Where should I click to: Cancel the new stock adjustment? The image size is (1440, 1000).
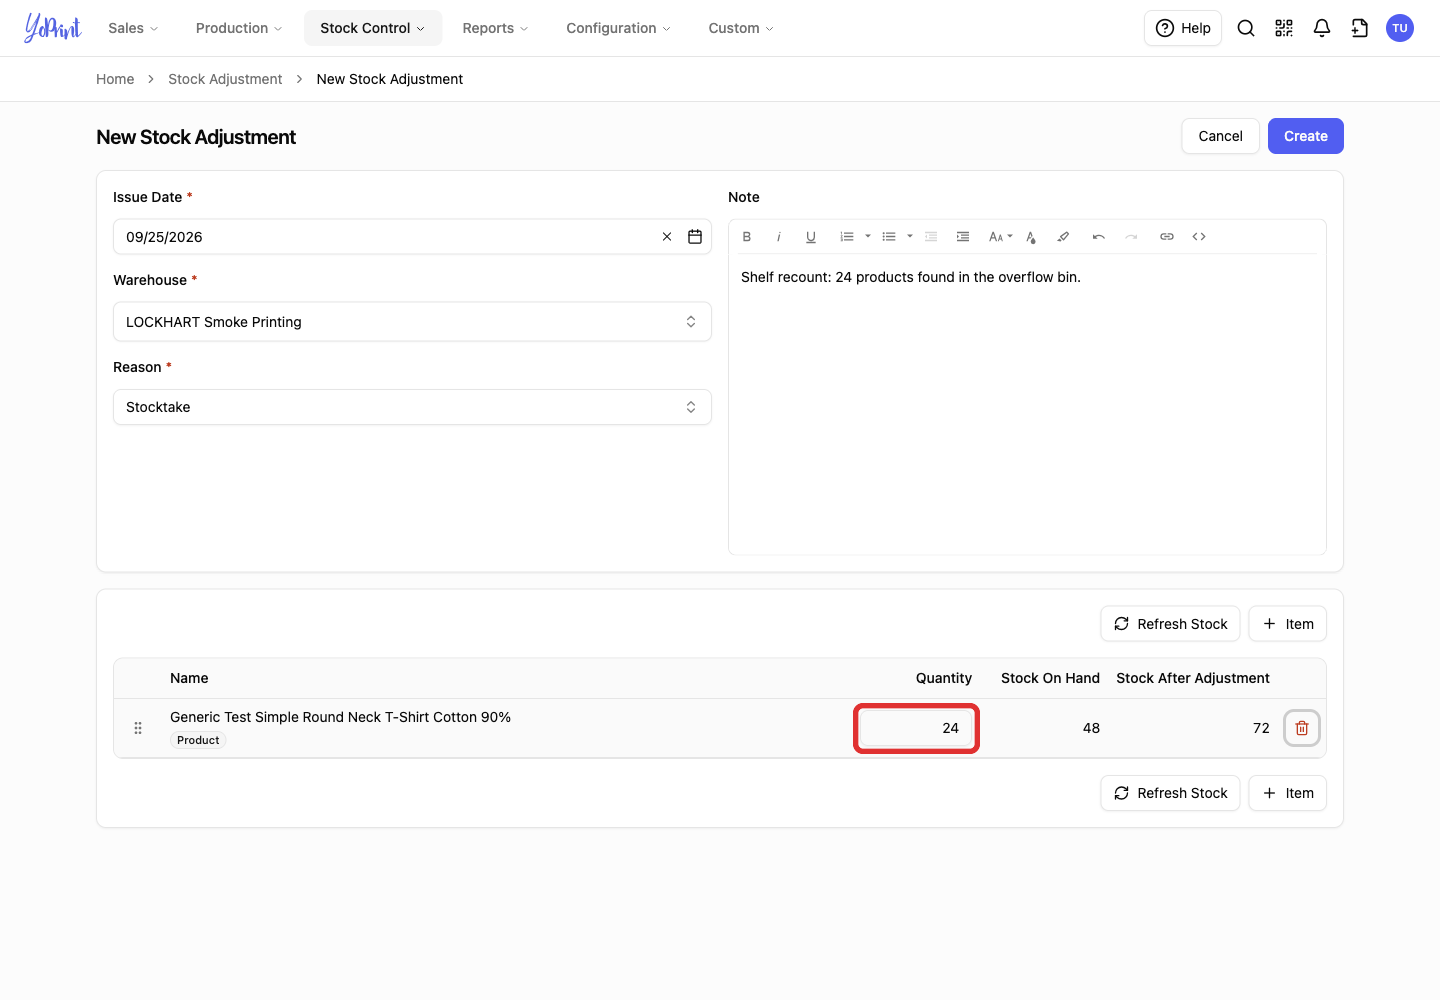point(1221,136)
